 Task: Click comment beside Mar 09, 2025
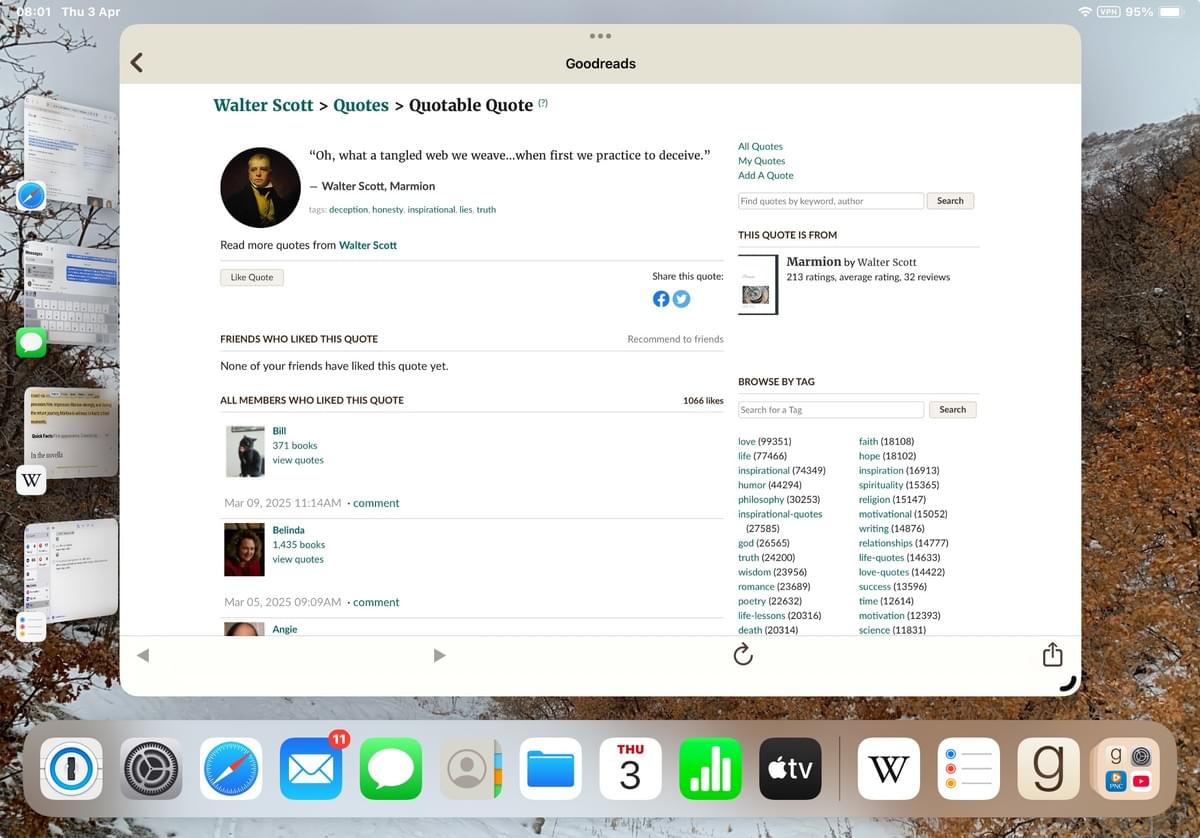pyautogui.click(x=376, y=503)
